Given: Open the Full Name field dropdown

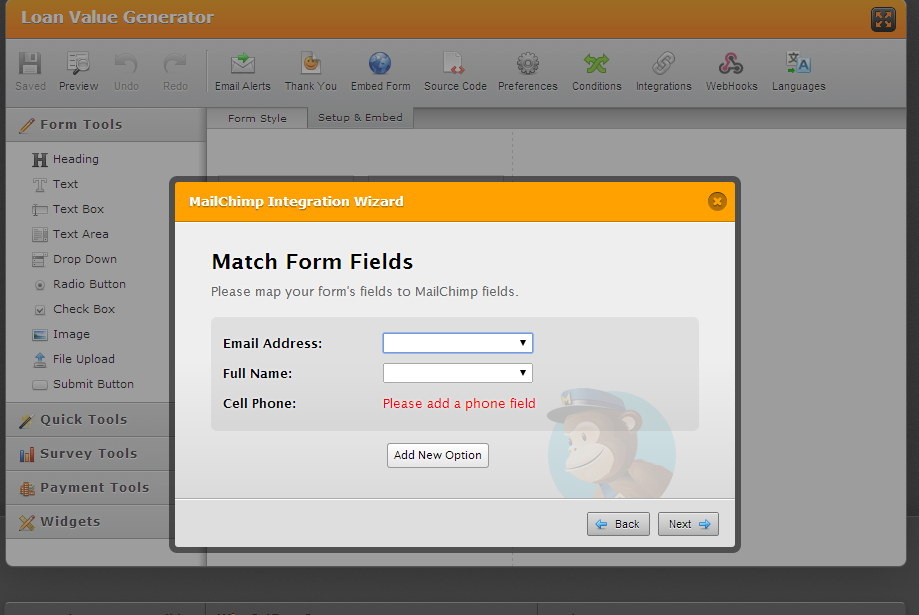Looking at the screenshot, I should tap(457, 373).
